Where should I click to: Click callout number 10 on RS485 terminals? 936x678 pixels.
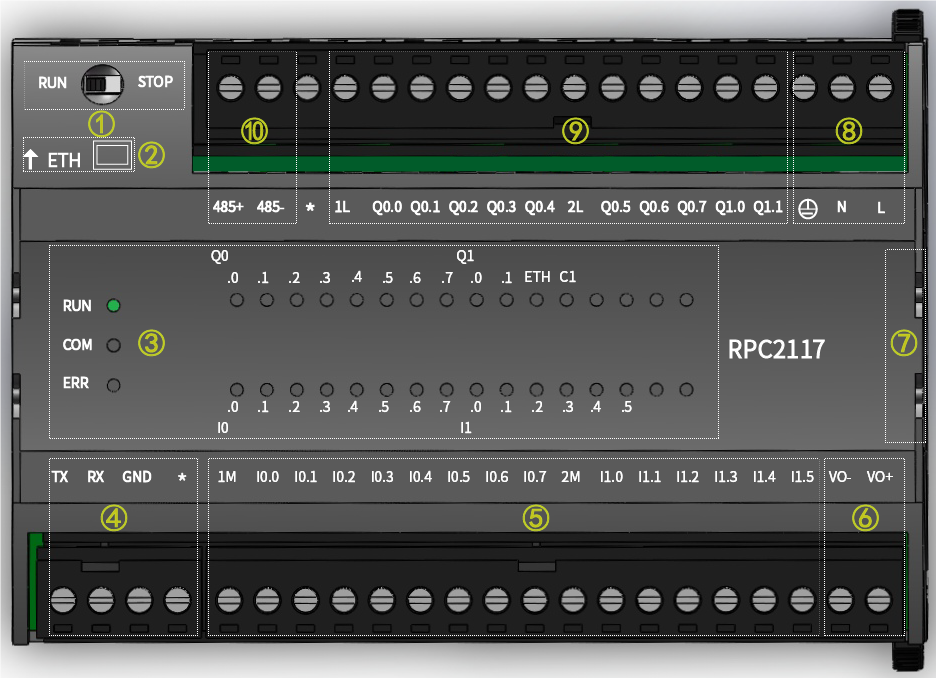[255, 131]
